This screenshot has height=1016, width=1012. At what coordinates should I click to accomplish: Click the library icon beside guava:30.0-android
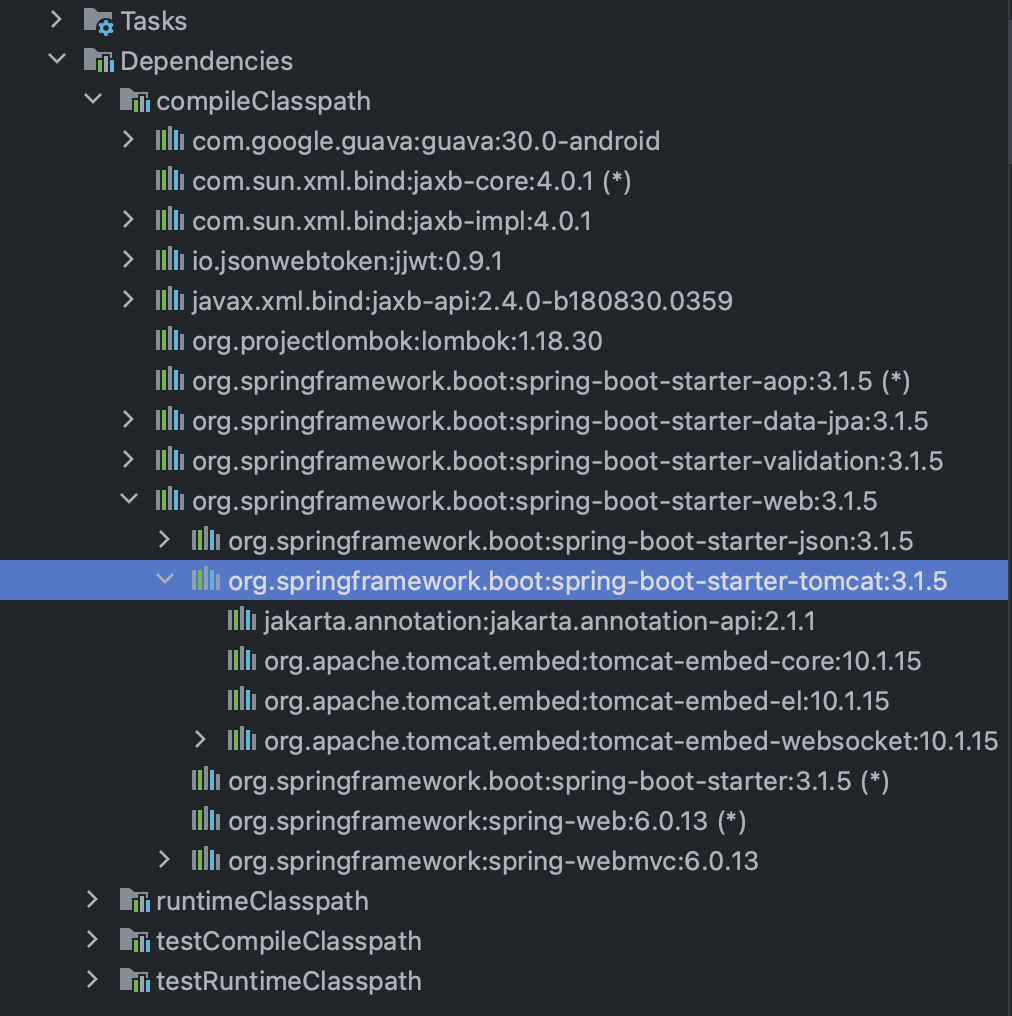tap(170, 140)
